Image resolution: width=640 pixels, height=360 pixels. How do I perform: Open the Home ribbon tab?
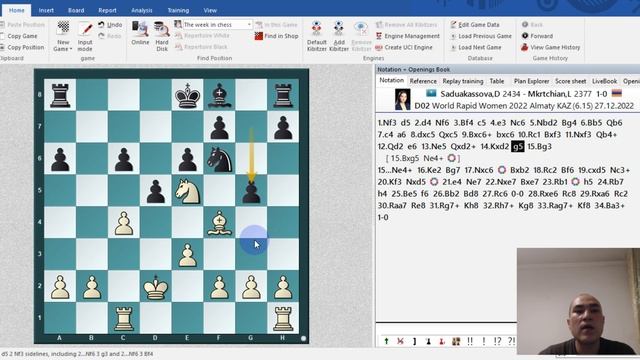pyautogui.click(x=17, y=10)
